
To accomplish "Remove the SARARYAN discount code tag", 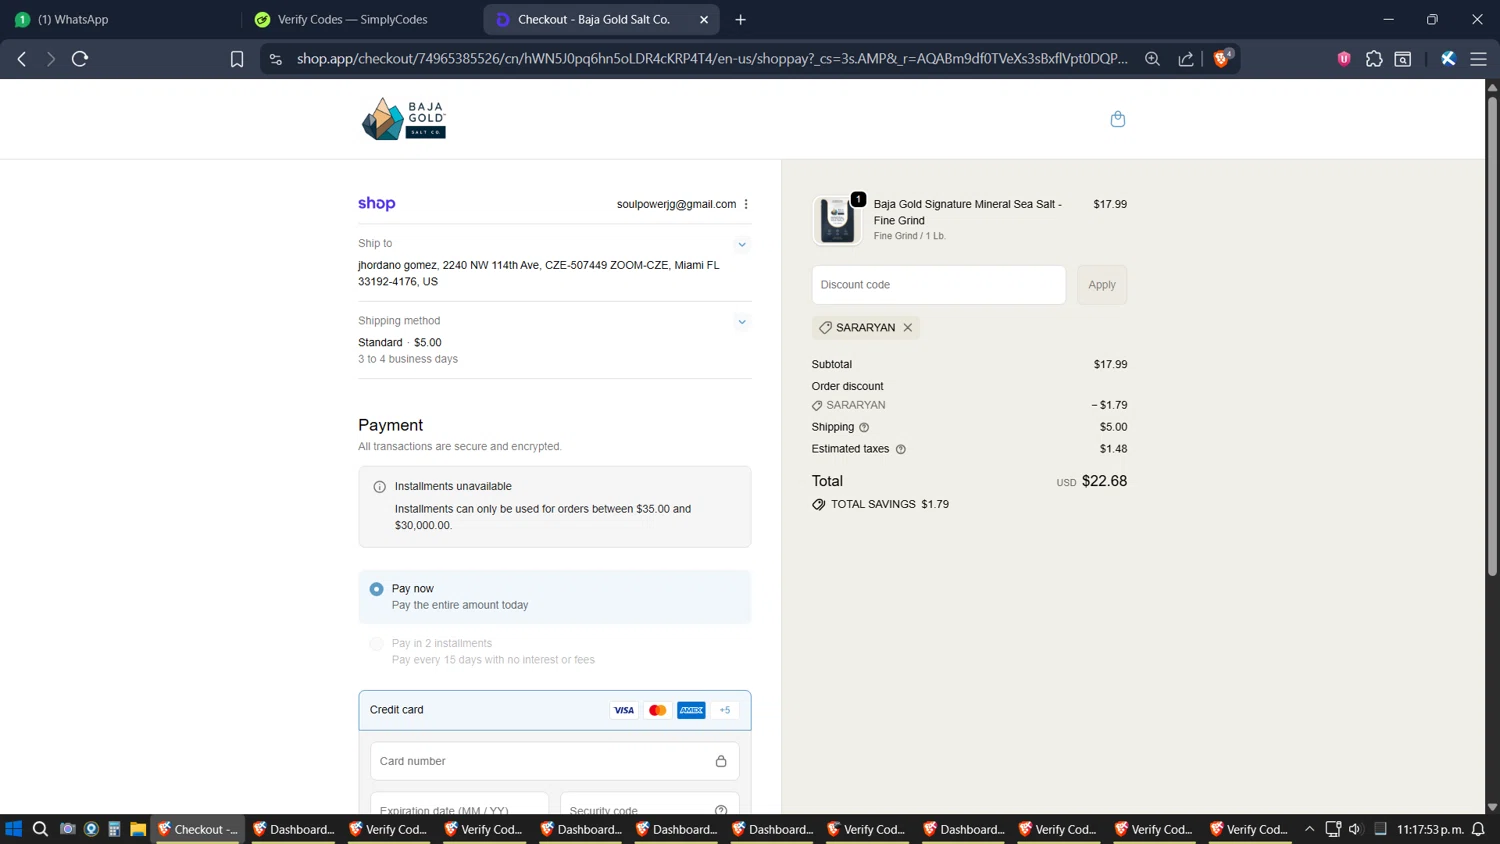I will pyautogui.click(x=908, y=328).
